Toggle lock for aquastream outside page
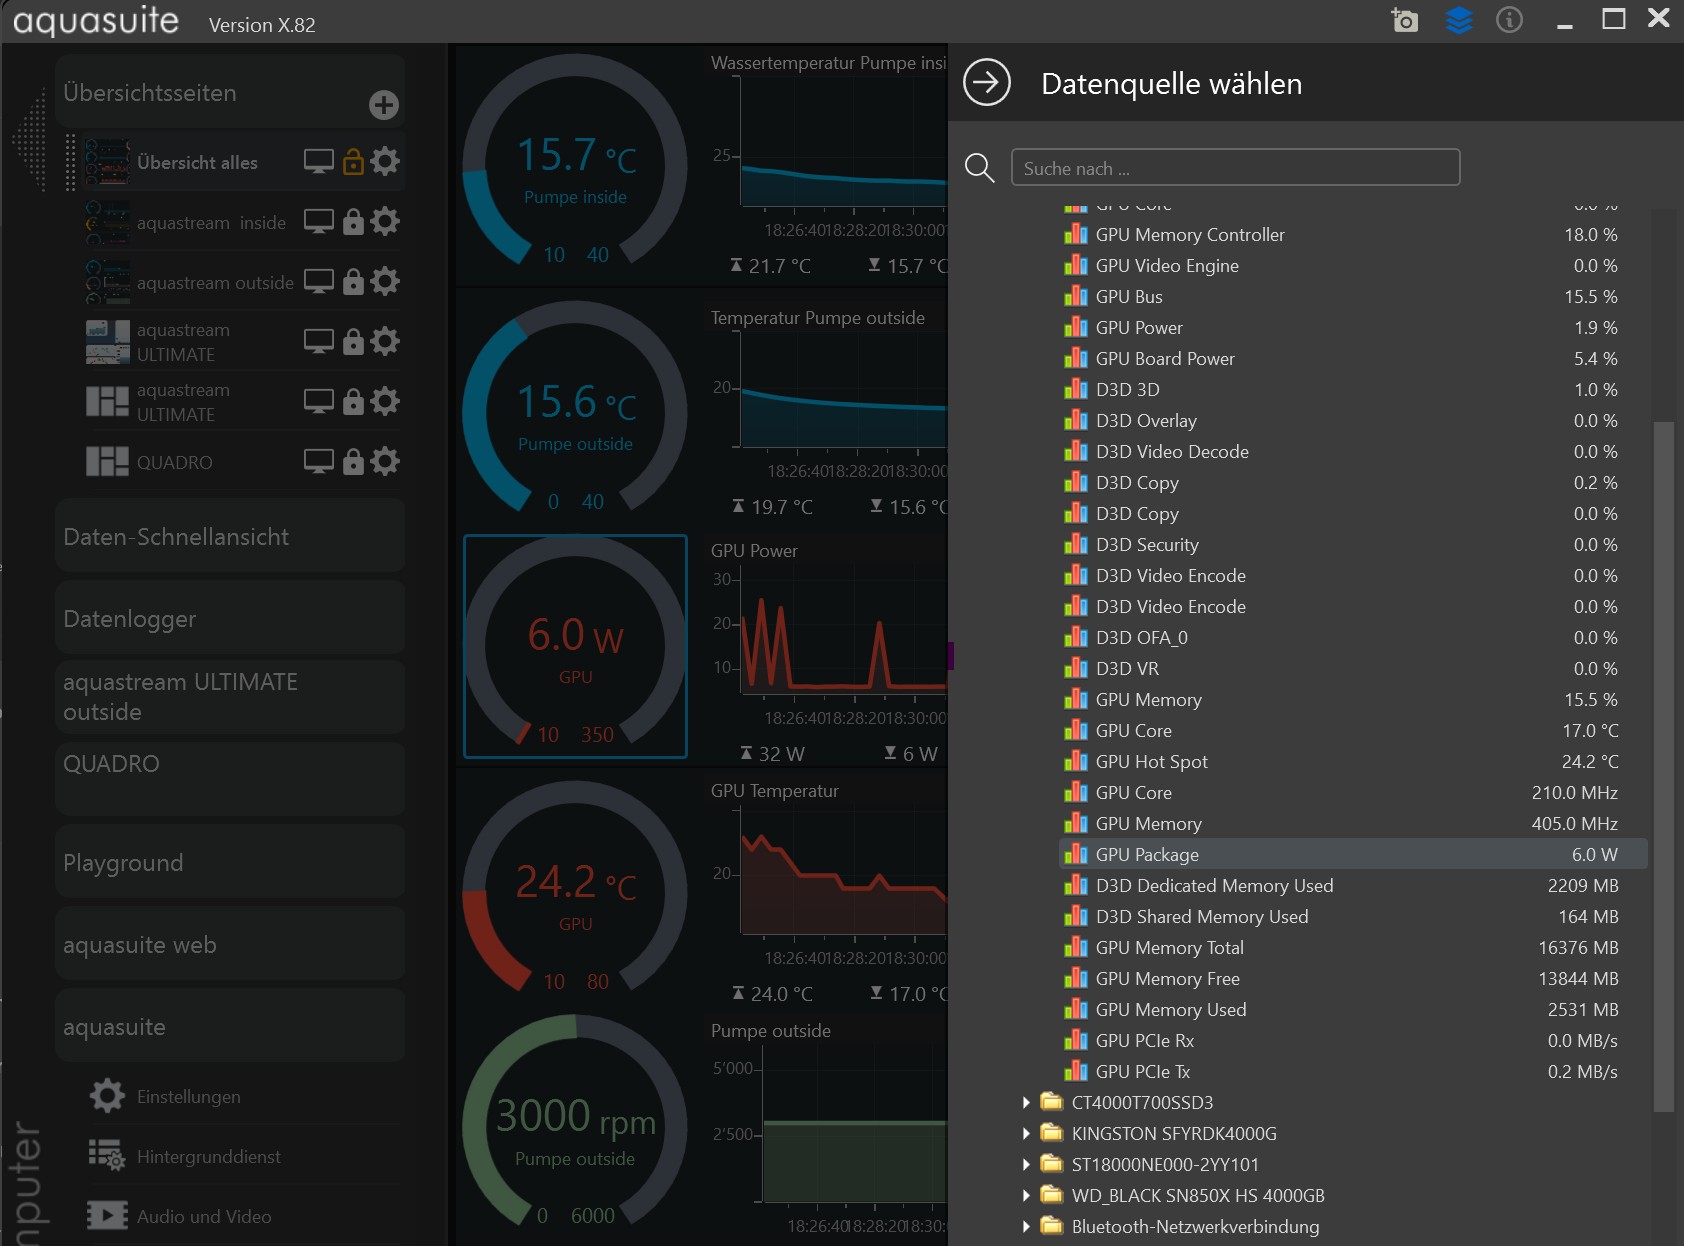Screen dimensions: 1684x1246 click(353, 282)
